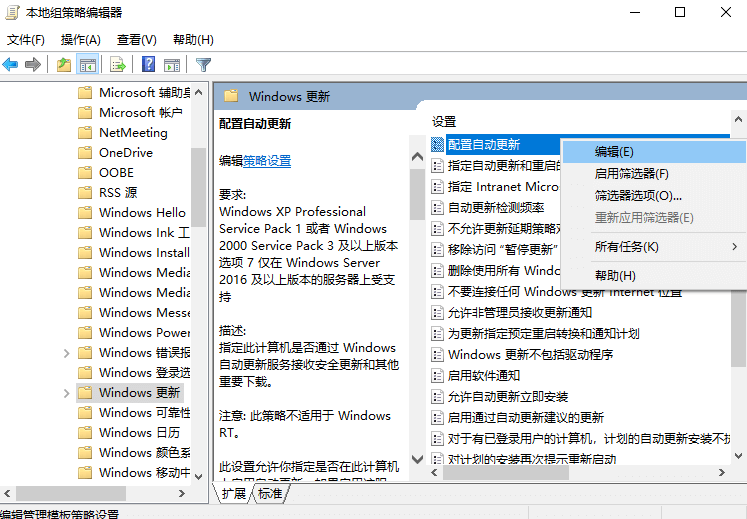Select 不要连接任何 Windows 更新 Internet 位置 policy
This screenshot has width=747, height=519.
coord(565,292)
